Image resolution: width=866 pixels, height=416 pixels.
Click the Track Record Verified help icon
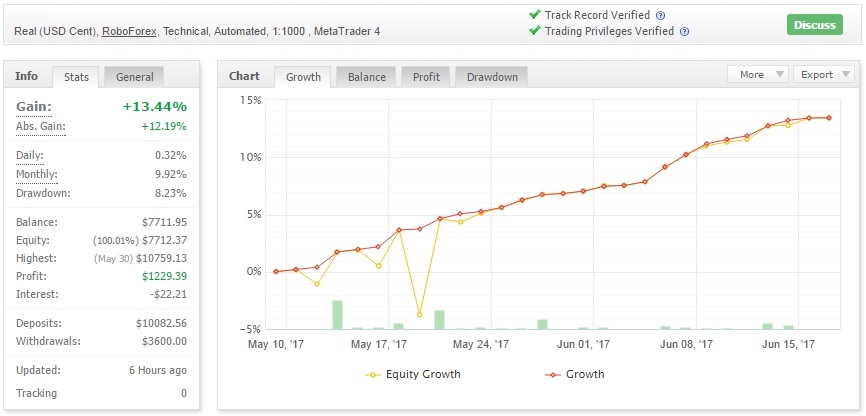(660, 15)
